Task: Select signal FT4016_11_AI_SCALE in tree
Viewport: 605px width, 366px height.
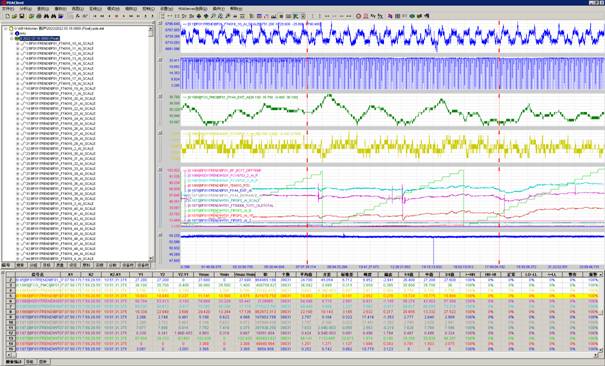Action: tap(60, 49)
